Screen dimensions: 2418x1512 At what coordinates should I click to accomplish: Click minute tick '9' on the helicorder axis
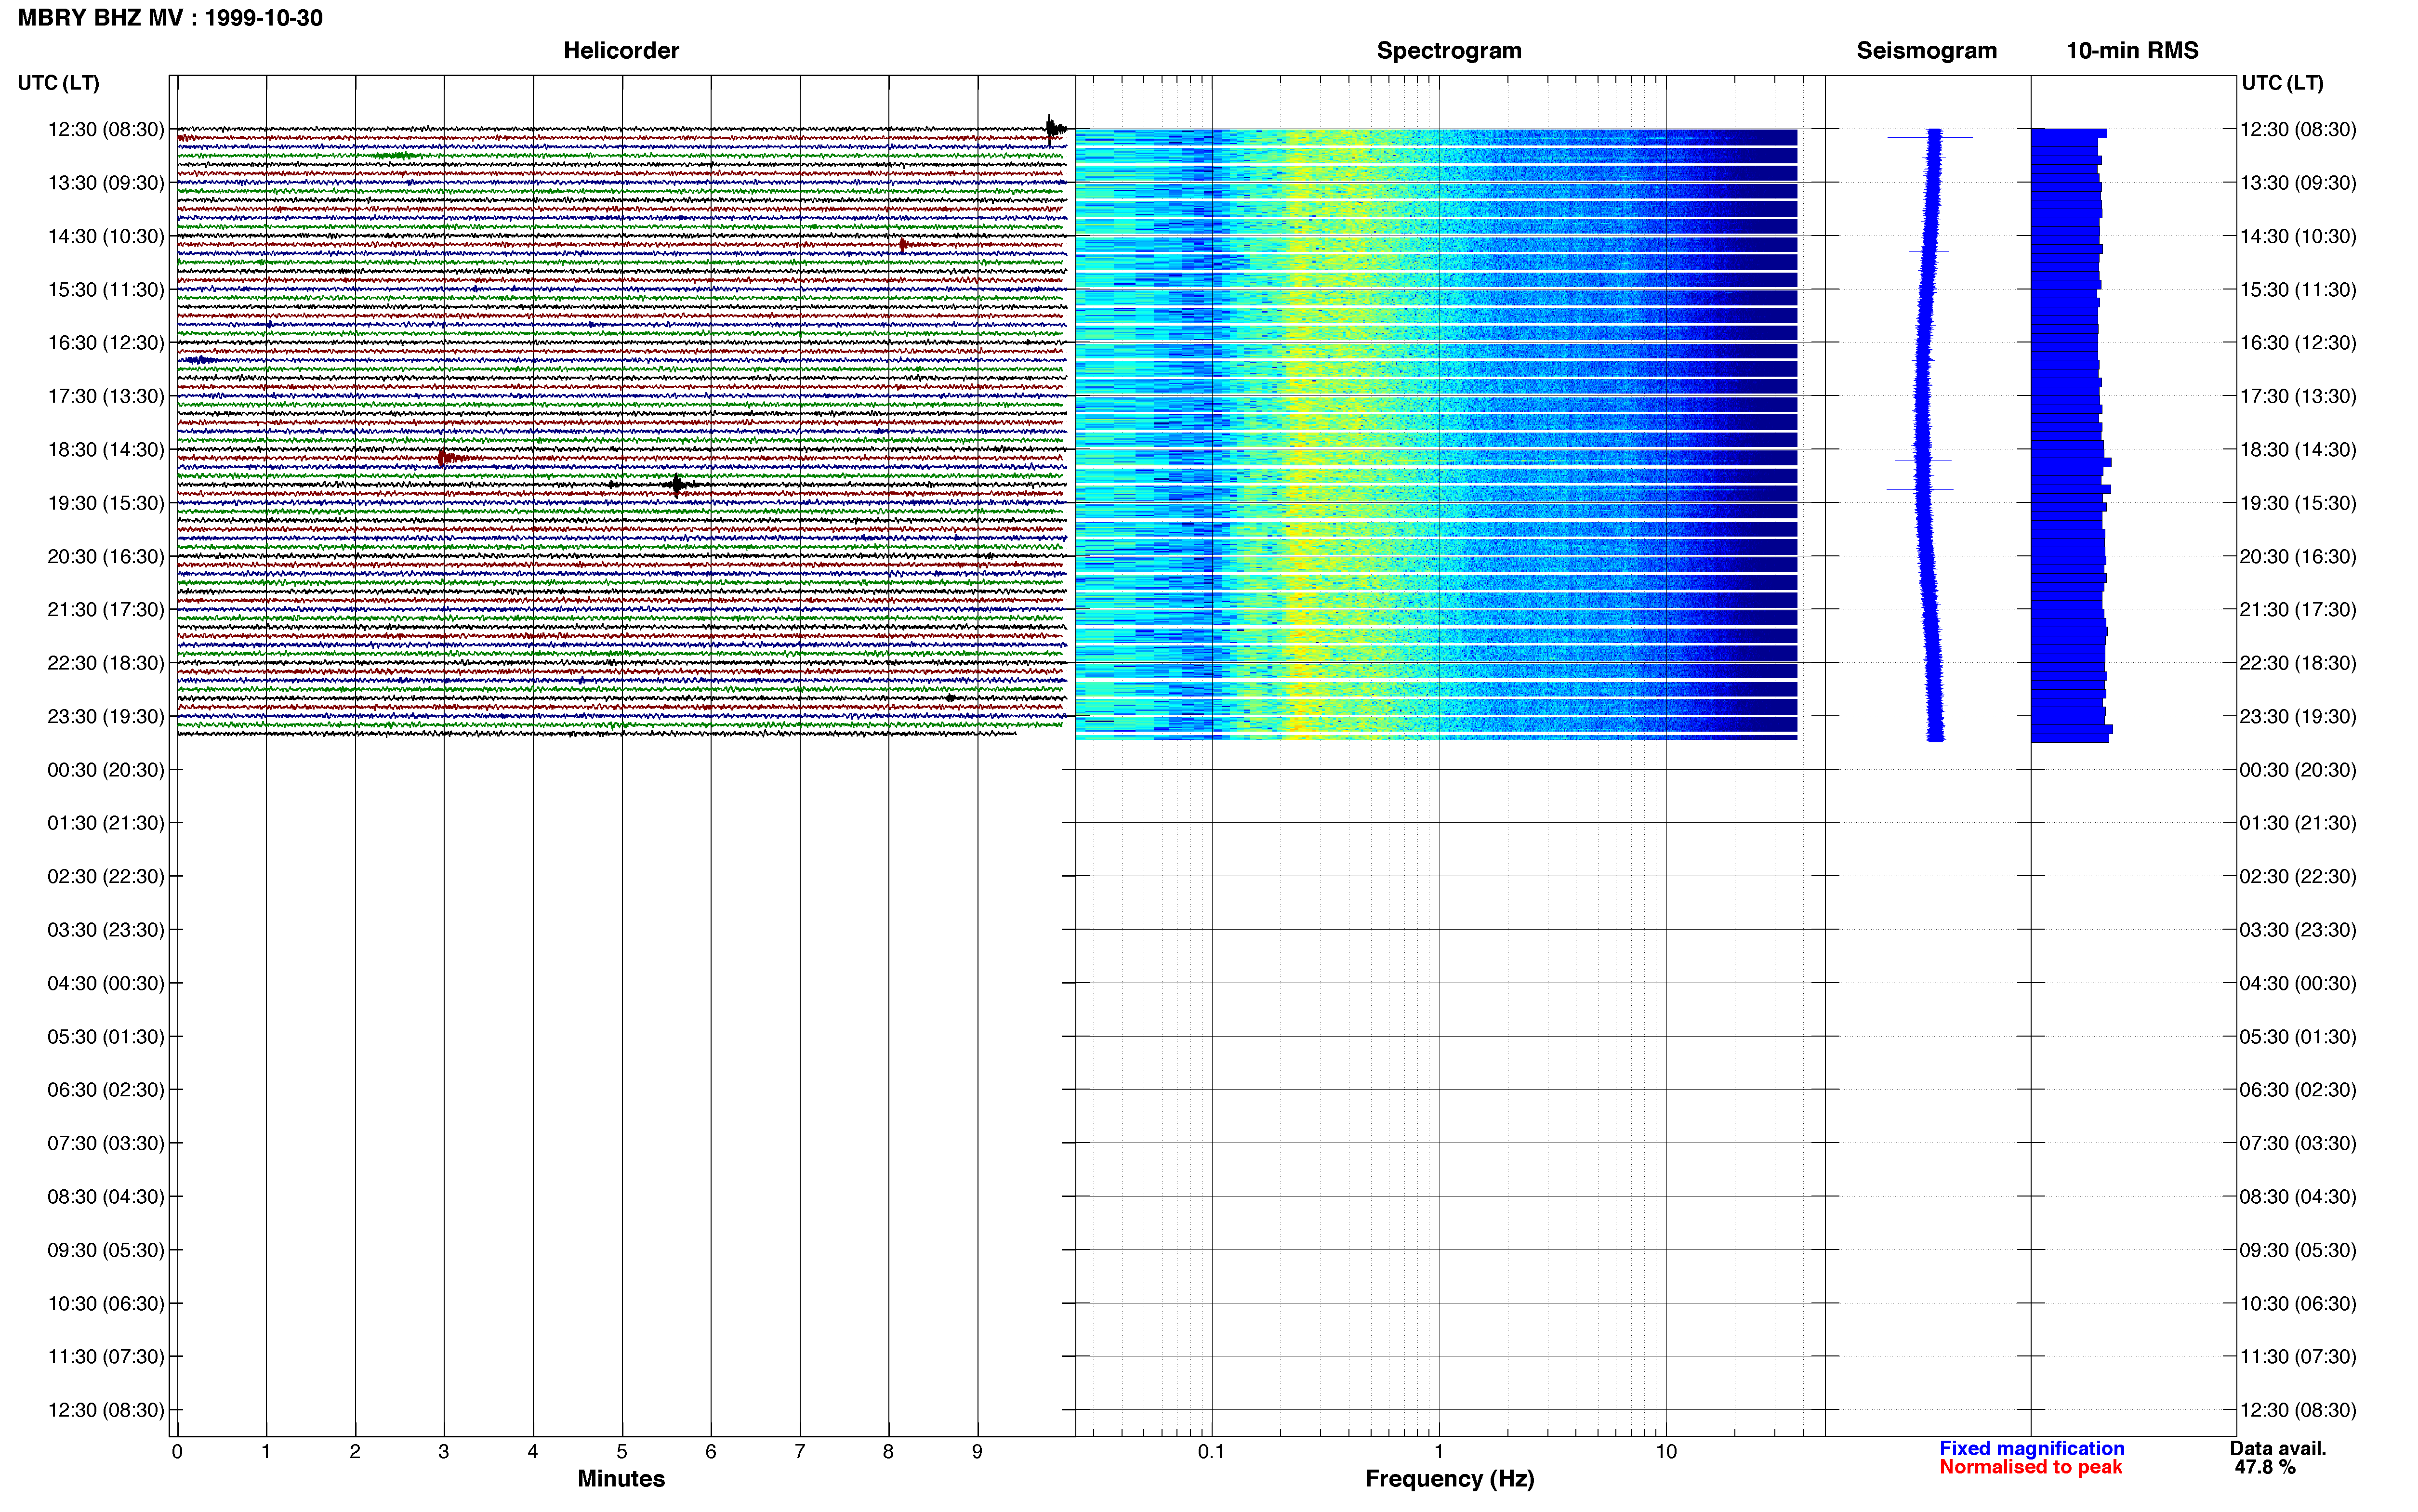click(x=977, y=1451)
